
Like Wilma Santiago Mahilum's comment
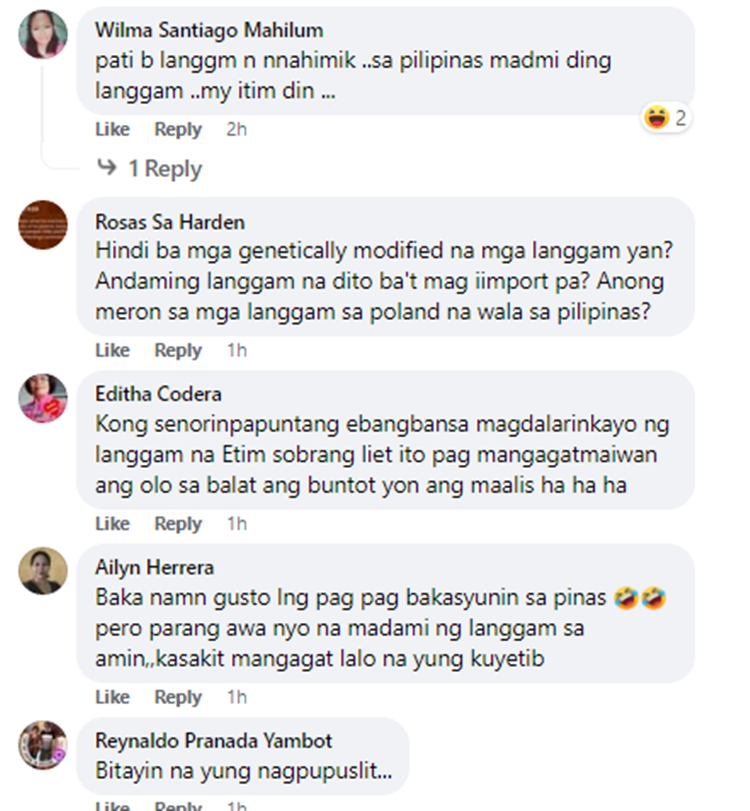pos(112,129)
